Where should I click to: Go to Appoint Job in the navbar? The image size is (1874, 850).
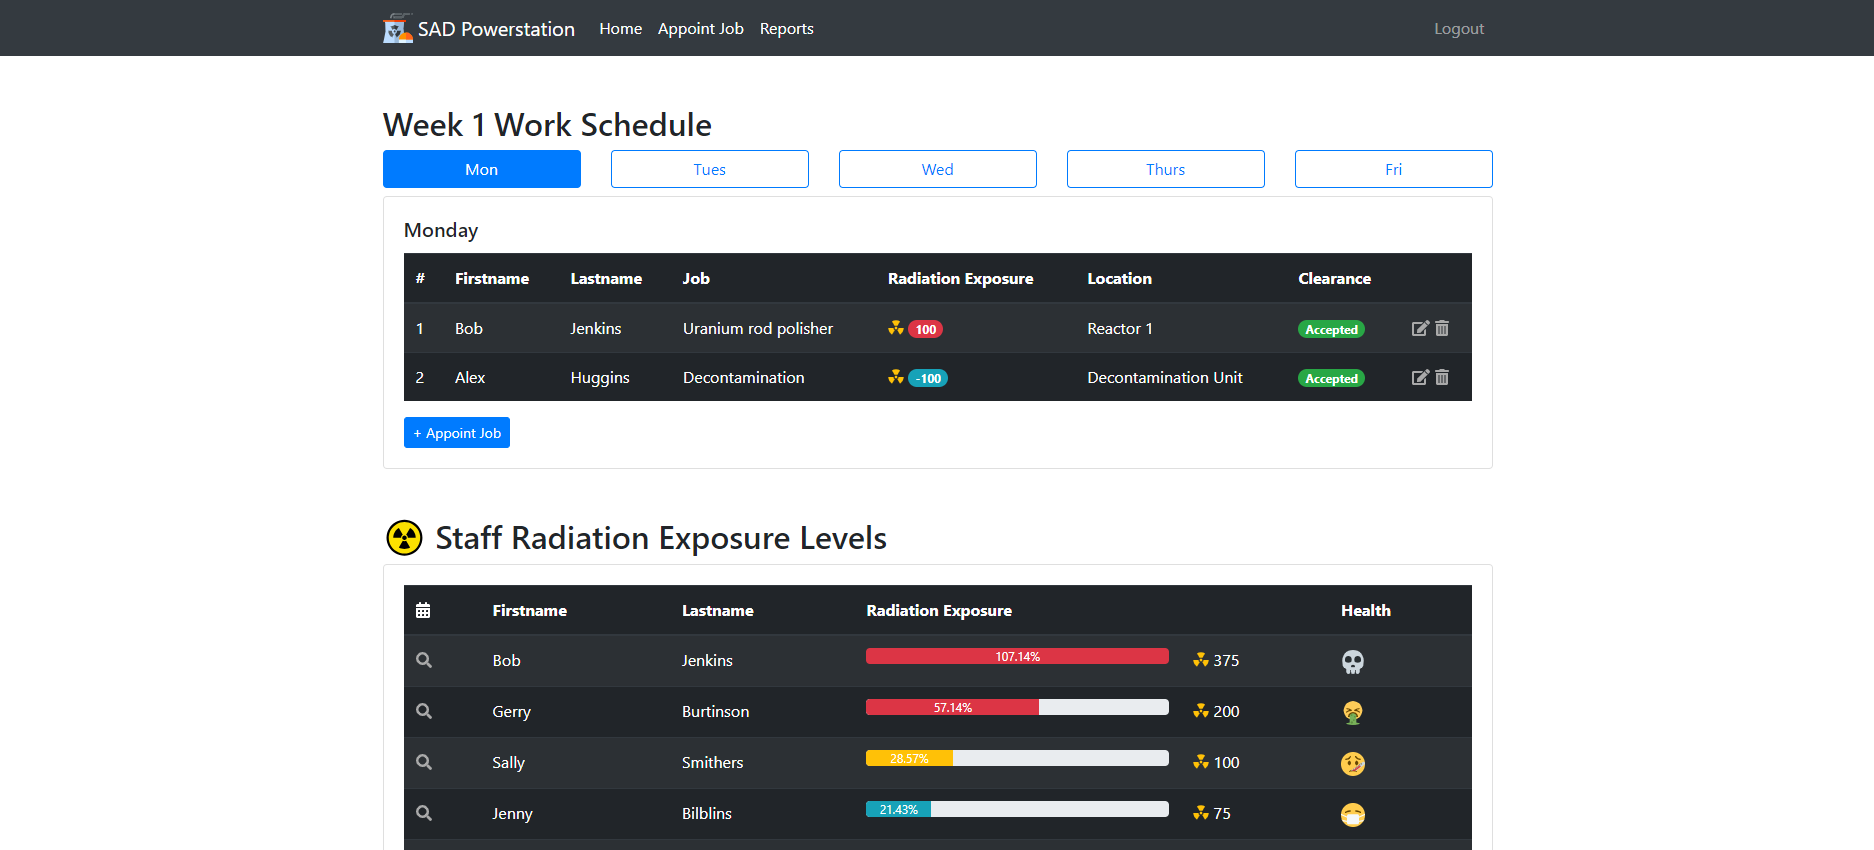700,29
